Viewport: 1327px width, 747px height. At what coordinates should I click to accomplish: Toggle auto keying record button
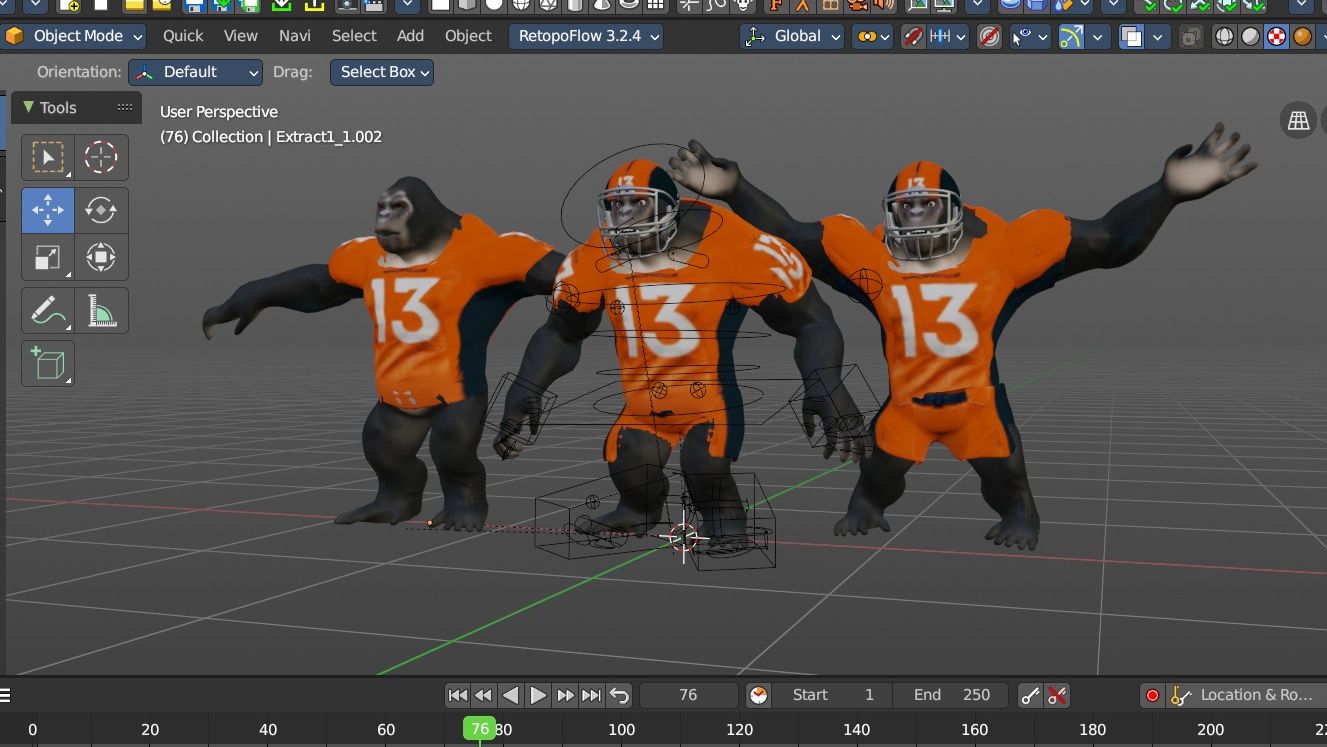click(1153, 695)
